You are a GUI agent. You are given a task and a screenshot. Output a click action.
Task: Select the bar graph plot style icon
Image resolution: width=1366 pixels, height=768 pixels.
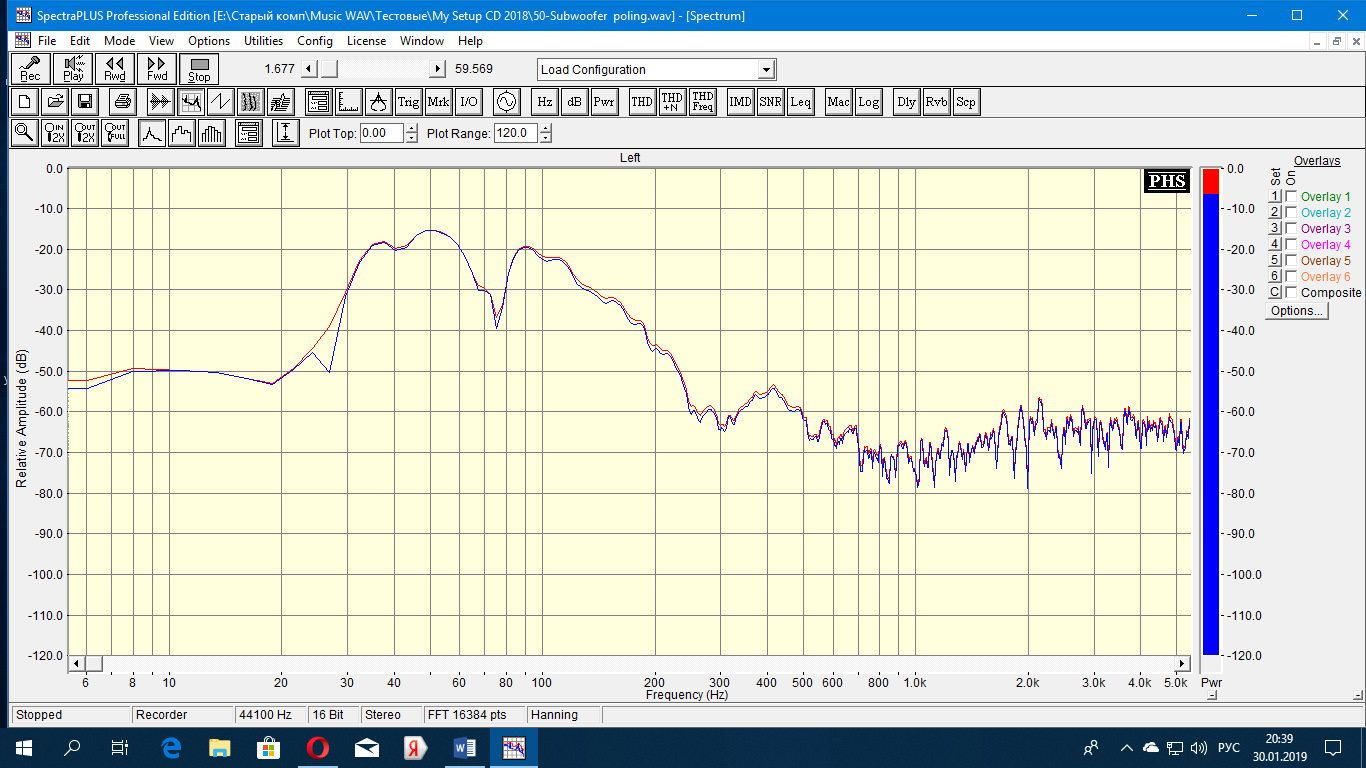coord(211,132)
